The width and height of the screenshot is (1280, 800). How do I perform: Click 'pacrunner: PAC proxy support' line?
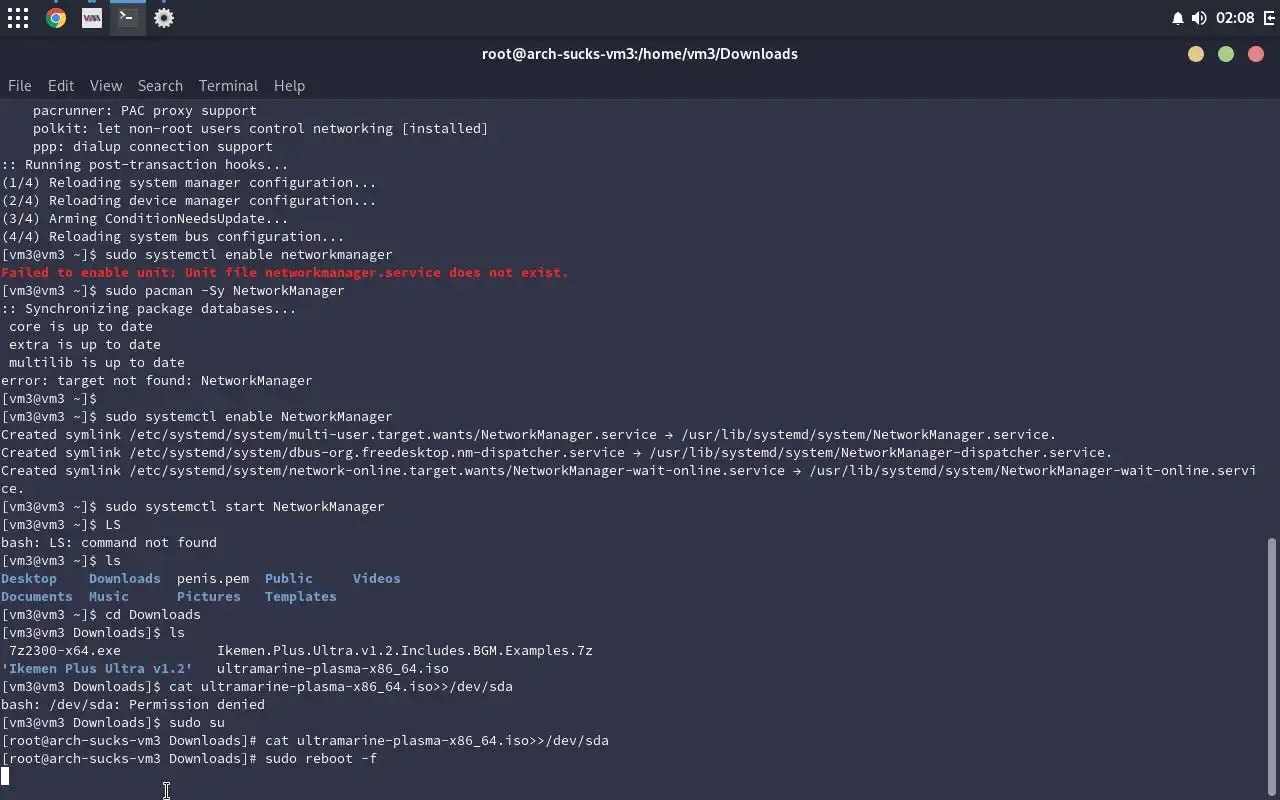click(x=145, y=110)
